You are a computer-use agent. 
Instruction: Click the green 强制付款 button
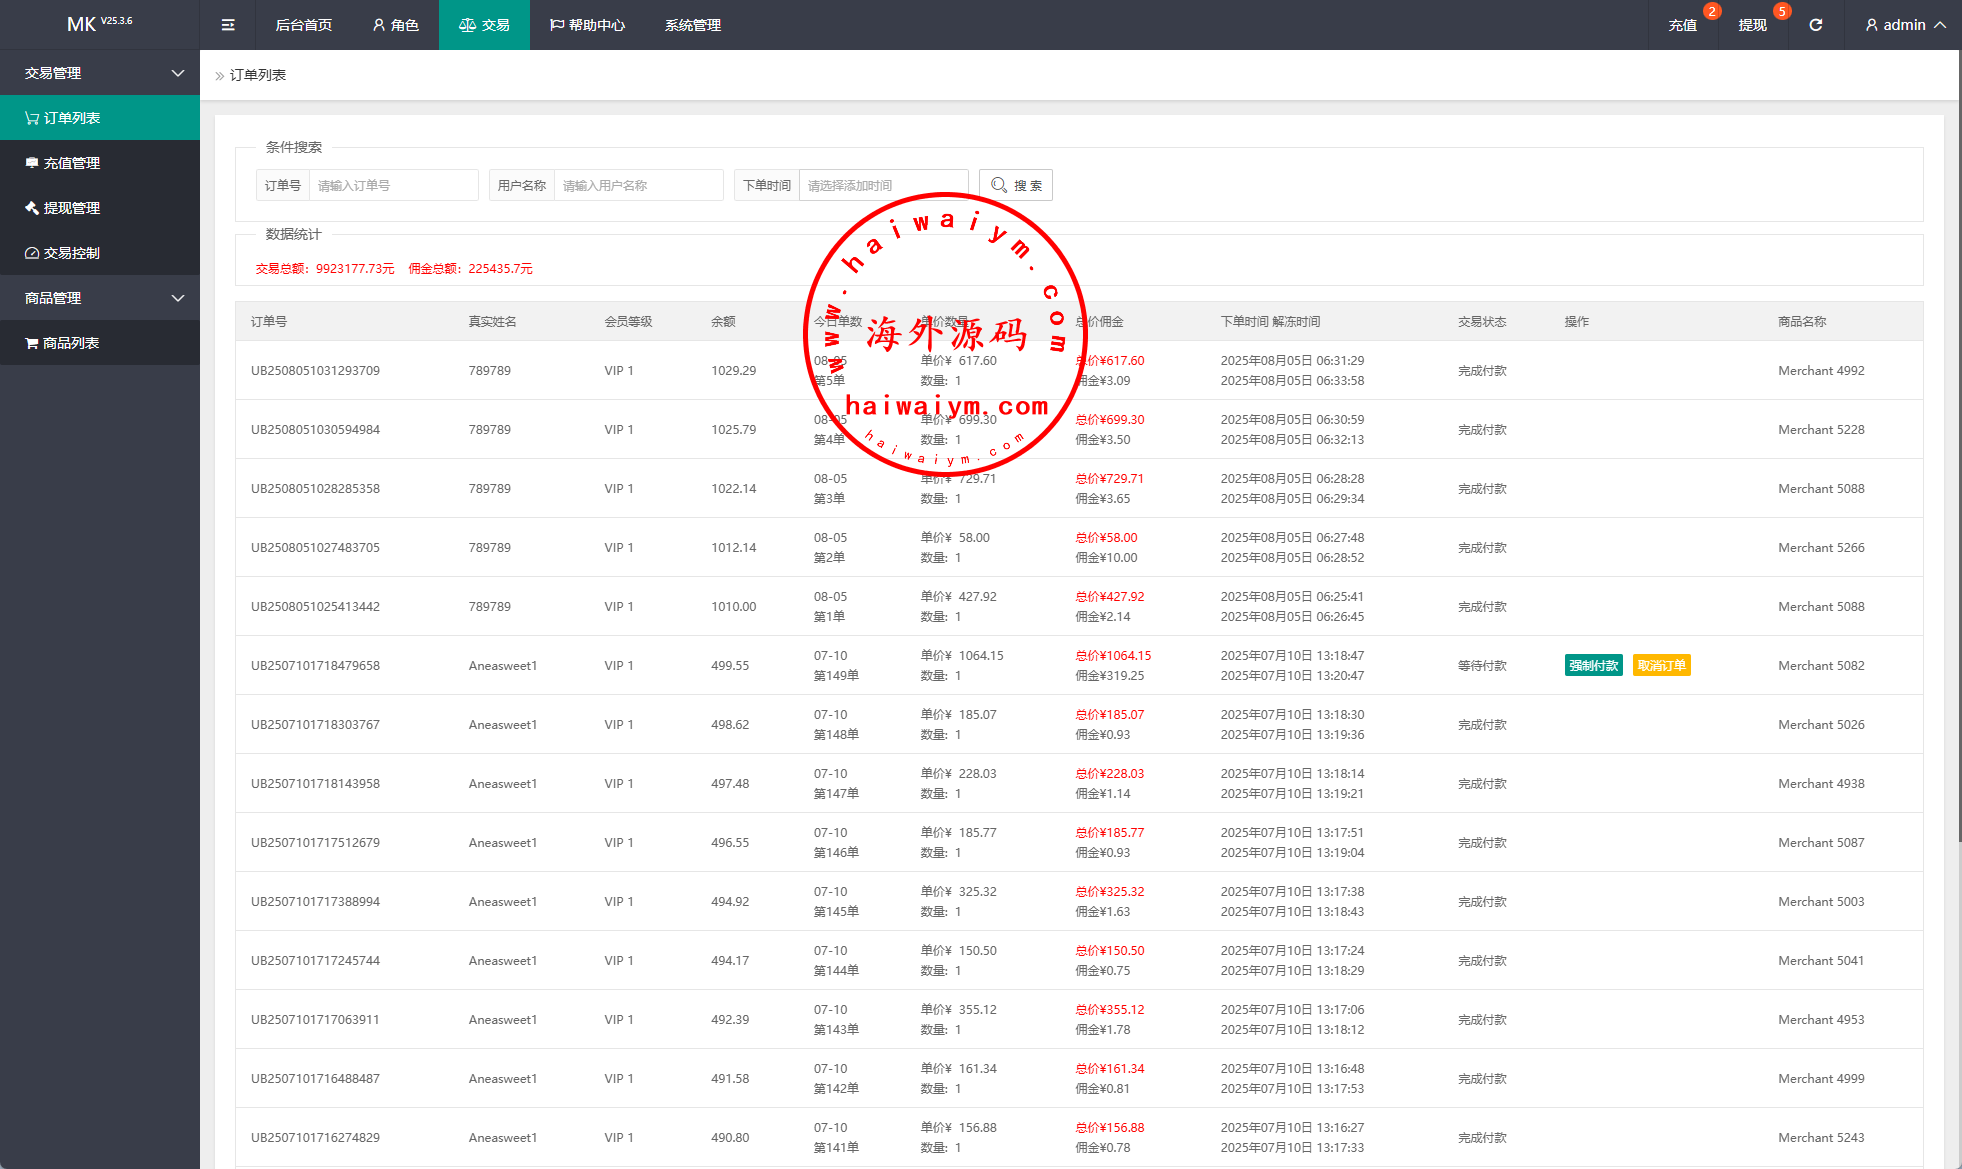(1593, 666)
